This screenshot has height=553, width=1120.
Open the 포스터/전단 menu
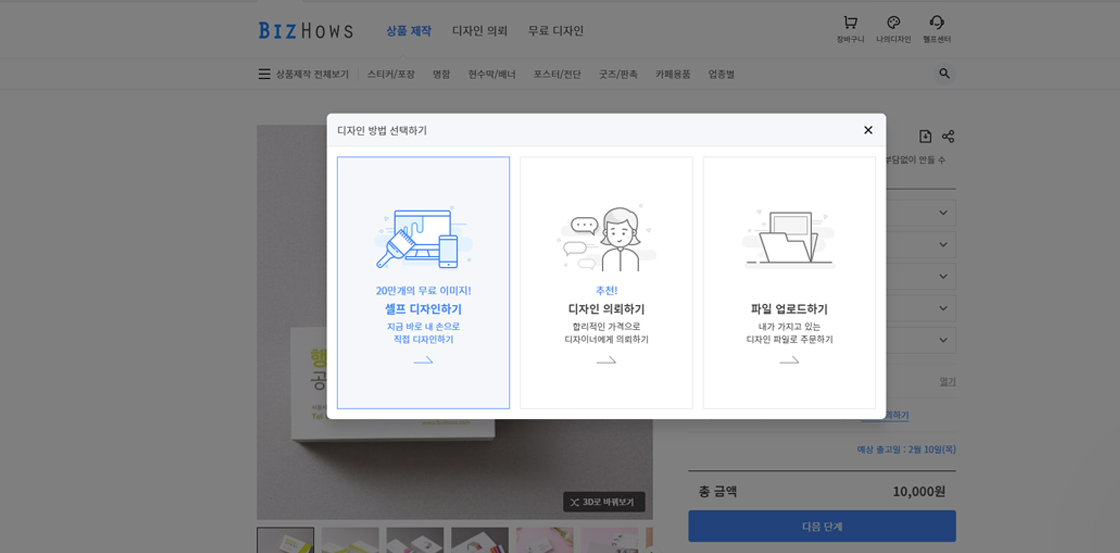pyautogui.click(x=557, y=74)
